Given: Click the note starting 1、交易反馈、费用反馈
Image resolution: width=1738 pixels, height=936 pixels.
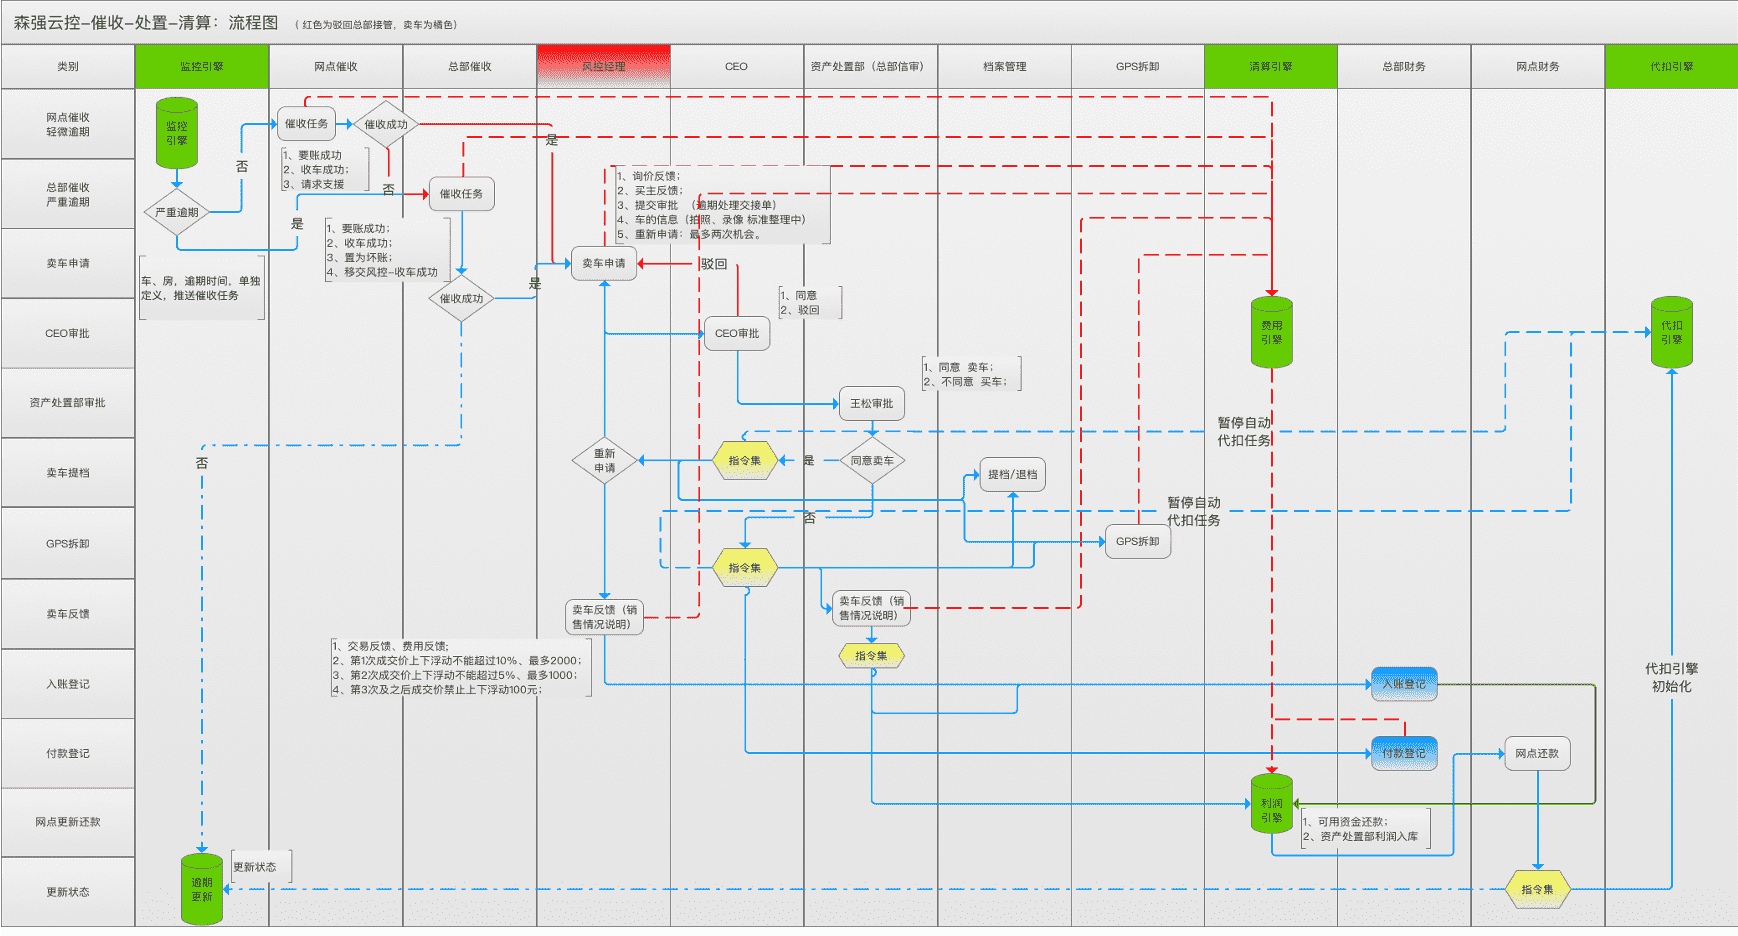Looking at the screenshot, I should [461, 668].
